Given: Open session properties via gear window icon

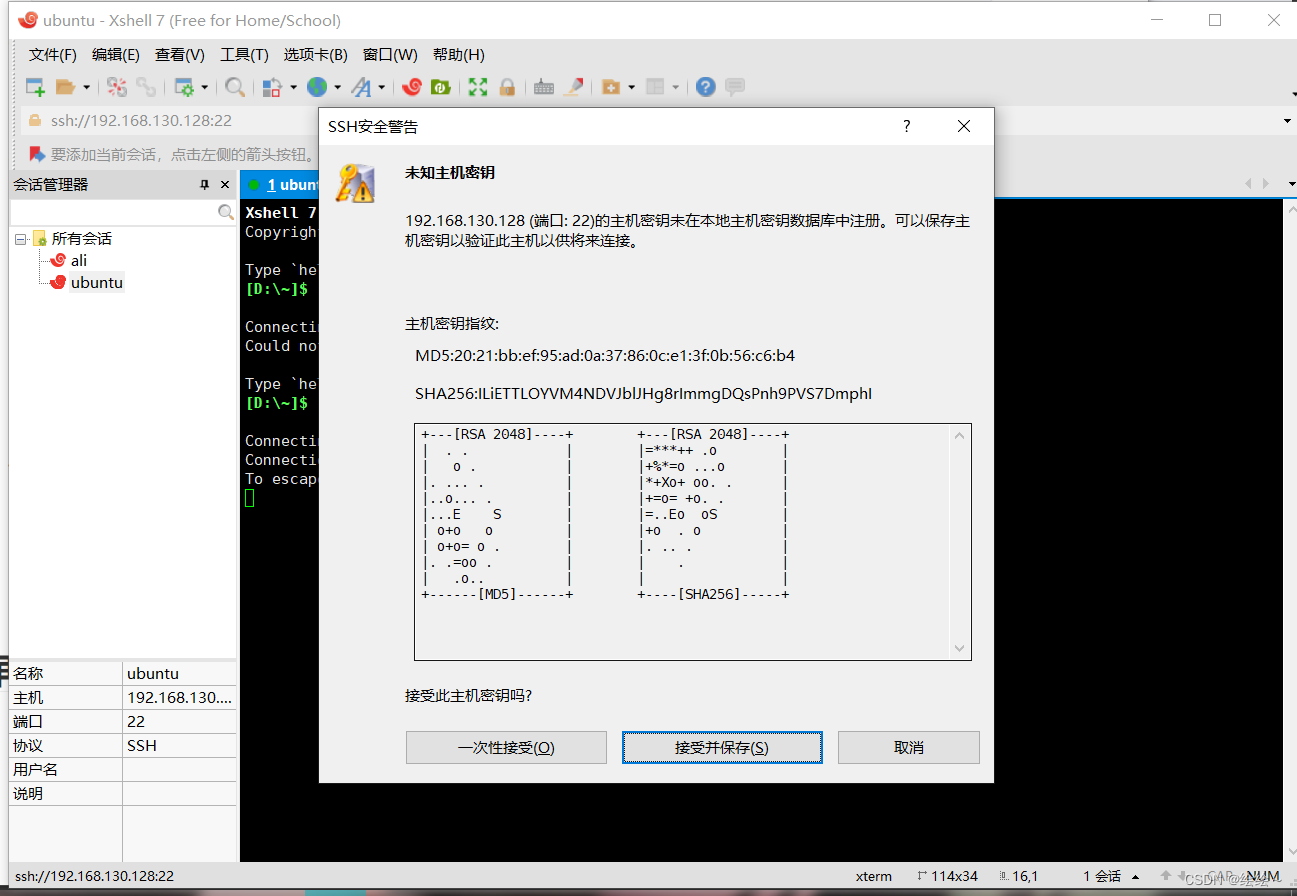Looking at the screenshot, I should [x=184, y=87].
